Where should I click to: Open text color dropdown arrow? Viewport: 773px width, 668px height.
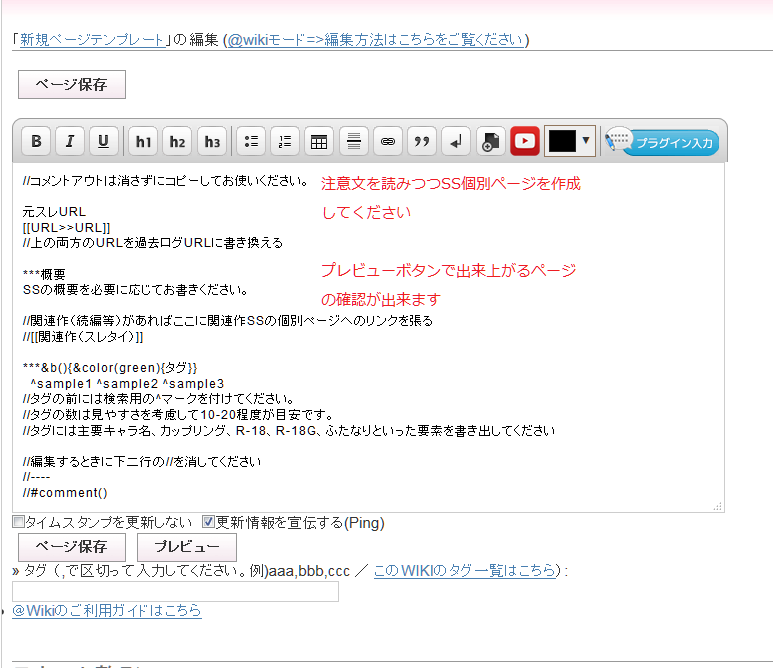[586, 141]
